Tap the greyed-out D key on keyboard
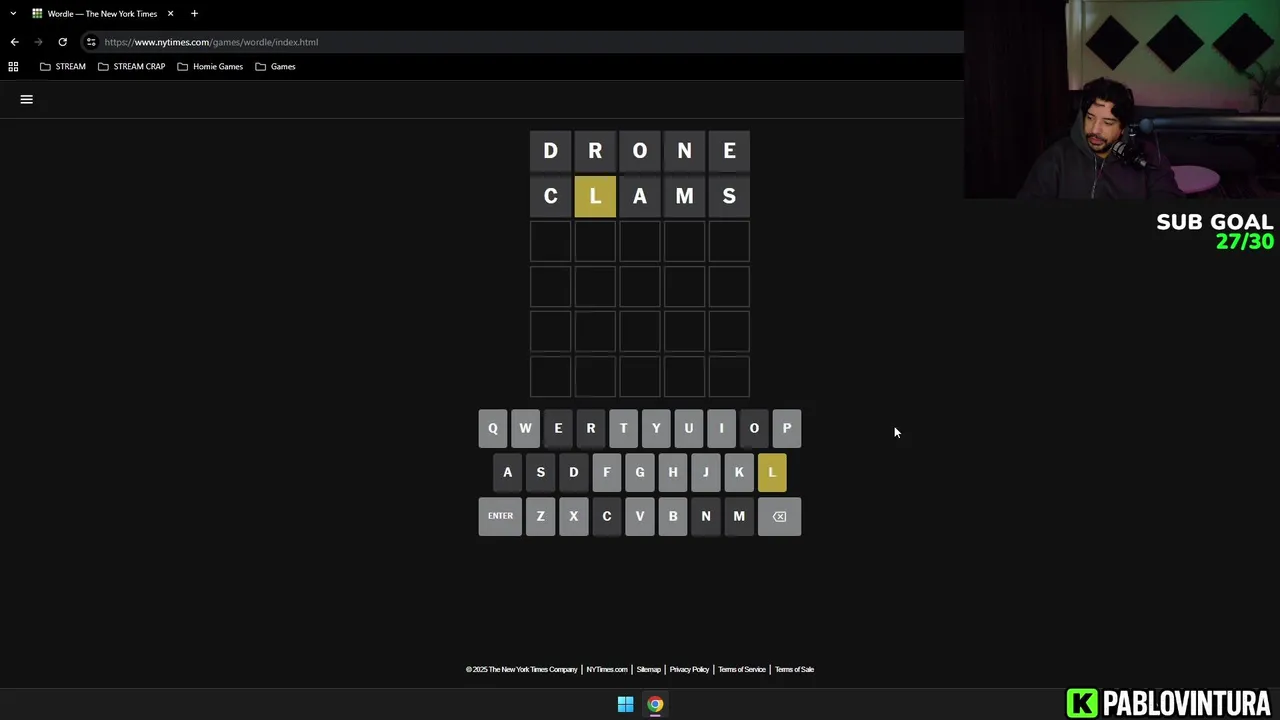This screenshot has width=1280, height=720. (573, 472)
